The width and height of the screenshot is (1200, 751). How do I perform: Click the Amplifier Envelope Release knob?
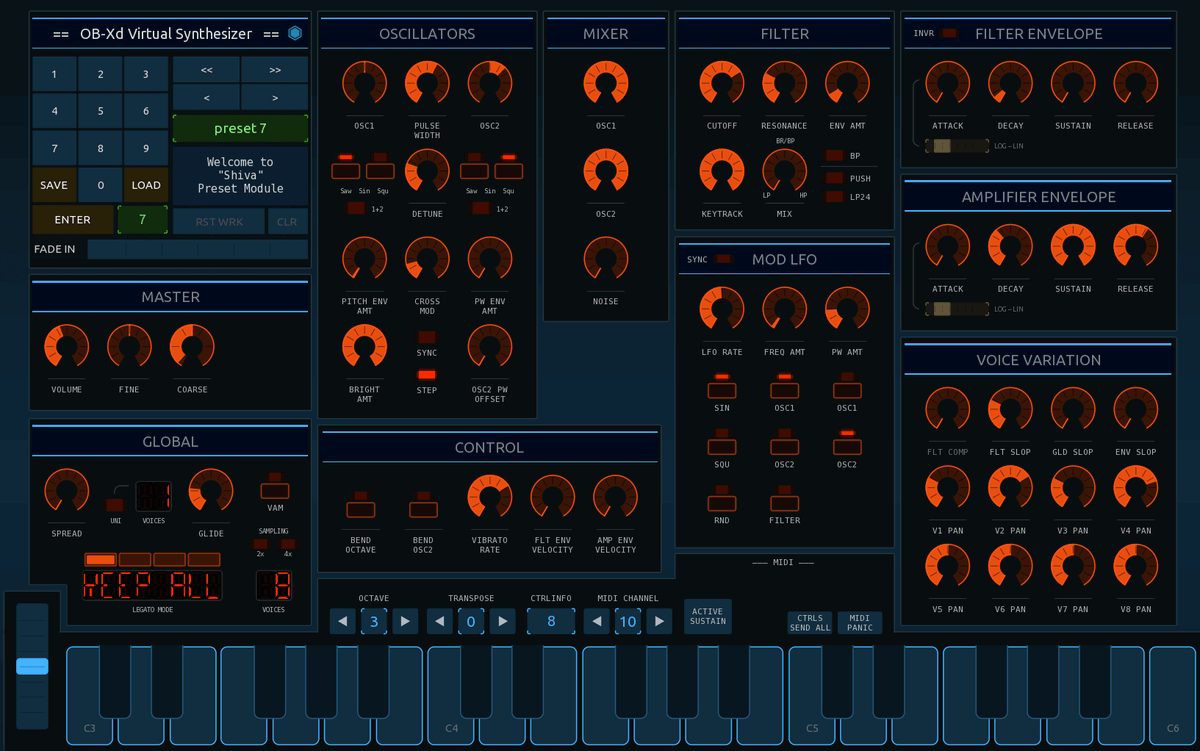click(x=1136, y=246)
